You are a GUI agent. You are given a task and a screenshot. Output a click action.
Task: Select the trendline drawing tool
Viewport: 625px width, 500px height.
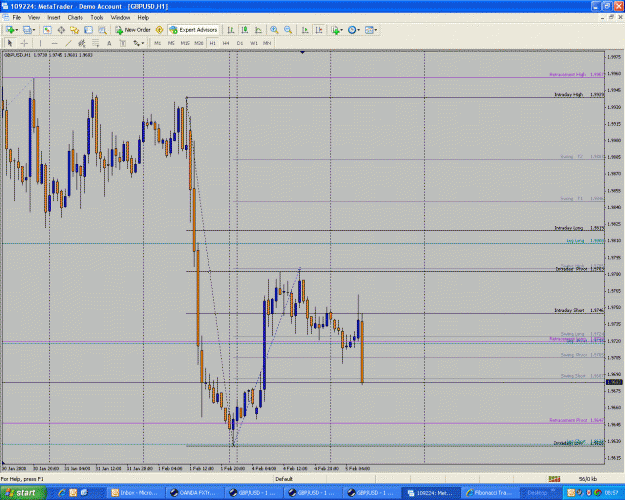[68, 43]
